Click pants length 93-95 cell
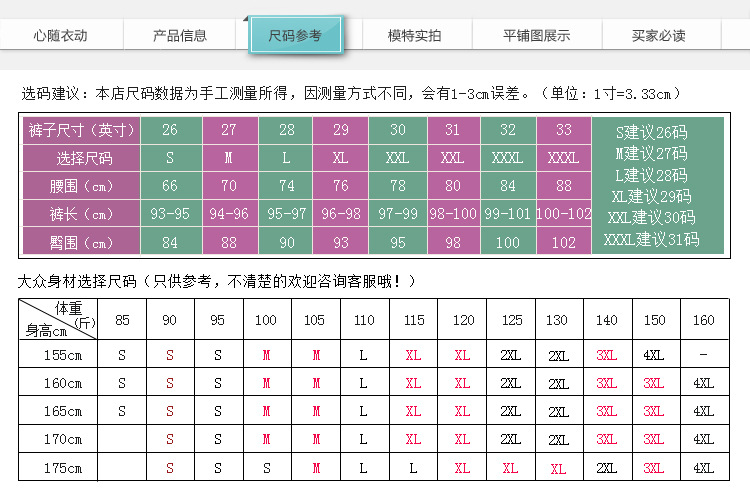The height and width of the screenshot is (490, 750). click(x=170, y=214)
